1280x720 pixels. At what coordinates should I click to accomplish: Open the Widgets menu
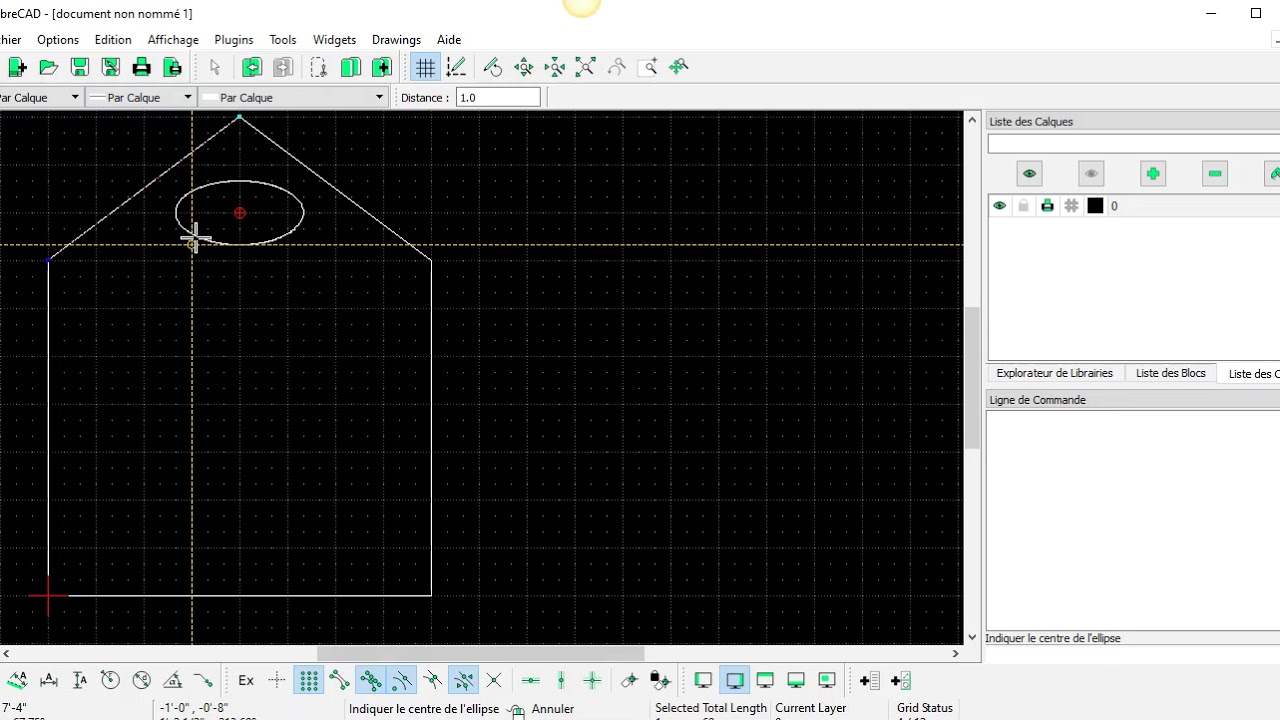334,39
